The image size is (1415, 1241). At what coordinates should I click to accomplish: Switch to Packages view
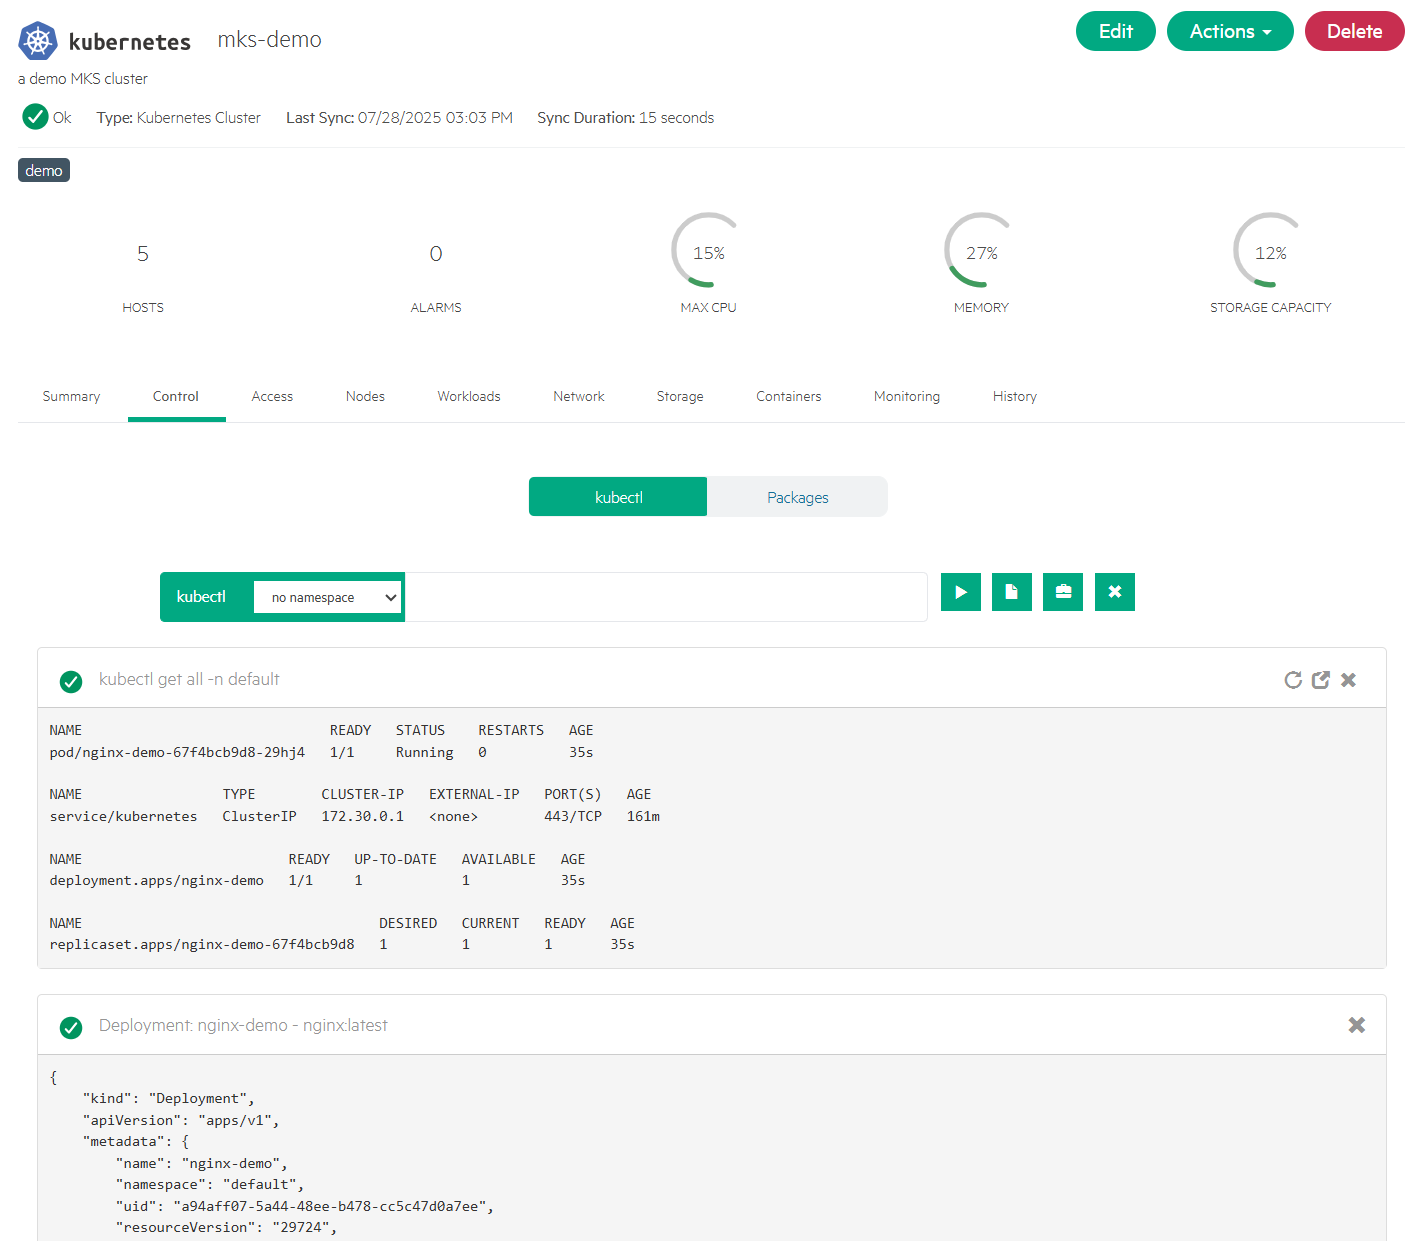(x=797, y=496)
